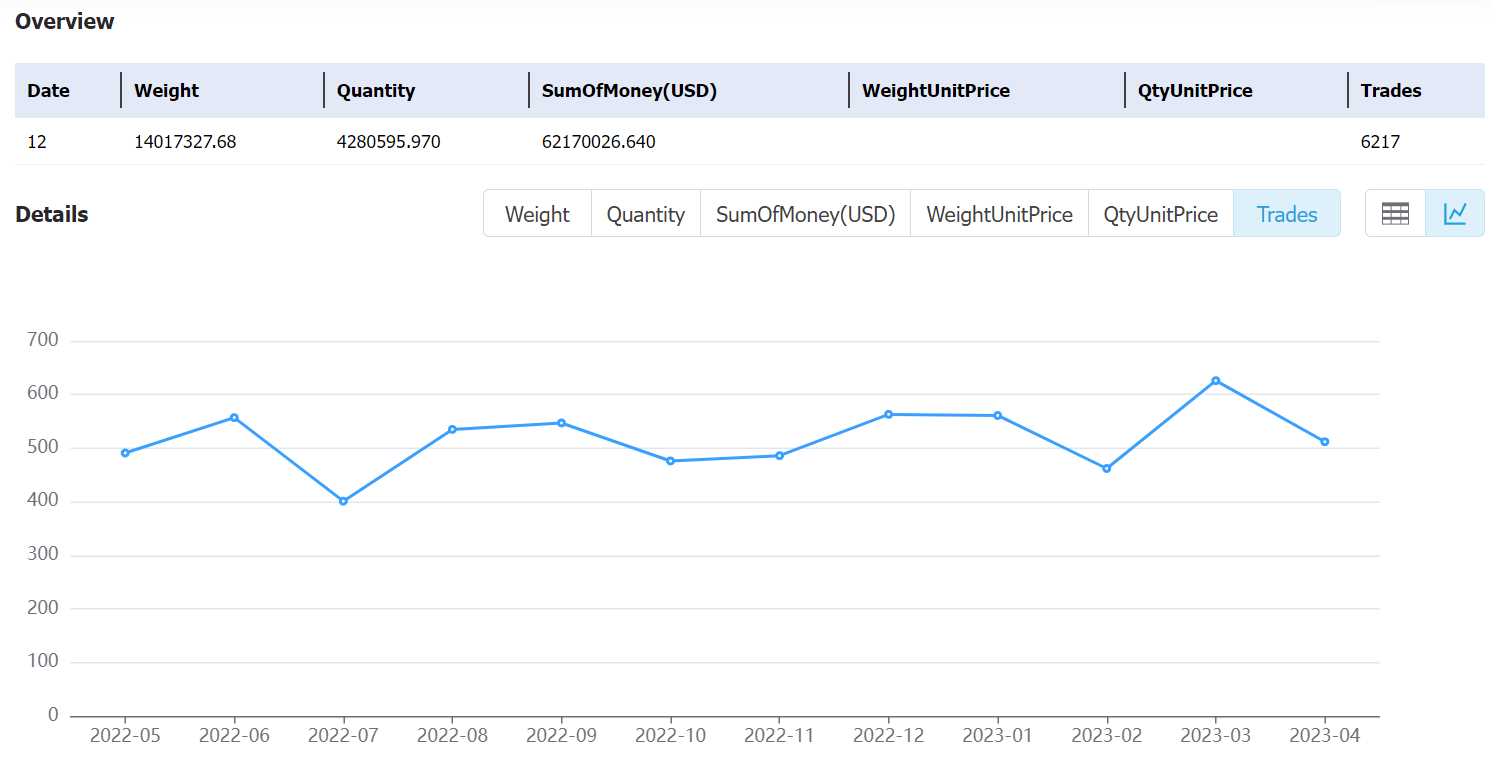Screen dimensions: 1493x766
Task: Select the WeightUnitPrice tab
Action: [x=999, y=214]
